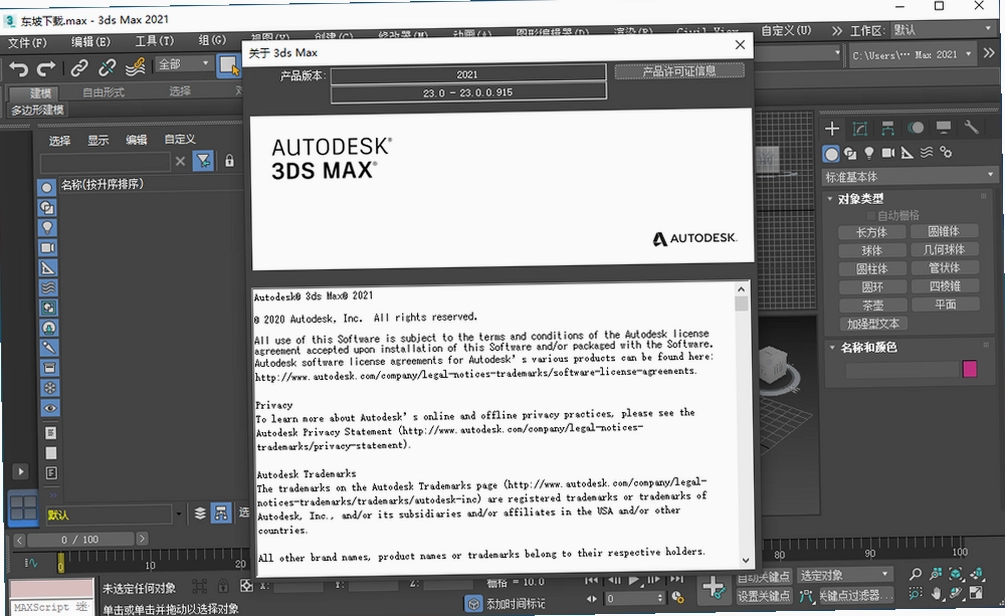Toggle display cameras filter in Scene Explorer
Screen dimensions: 1005x616
tap(47, 247)
